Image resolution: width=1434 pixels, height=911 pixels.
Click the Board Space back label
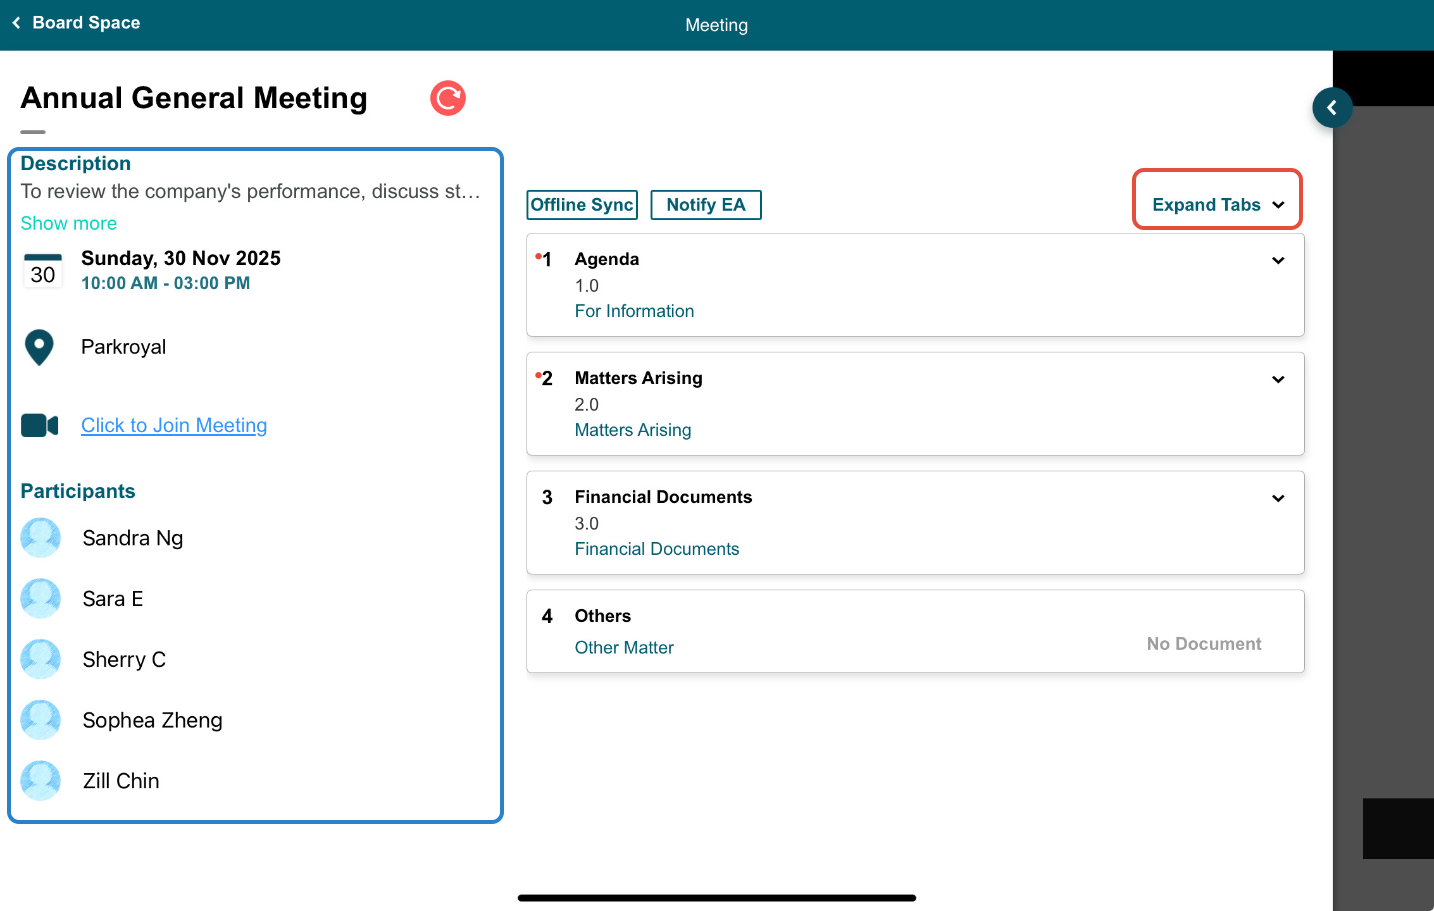point(86,23)
